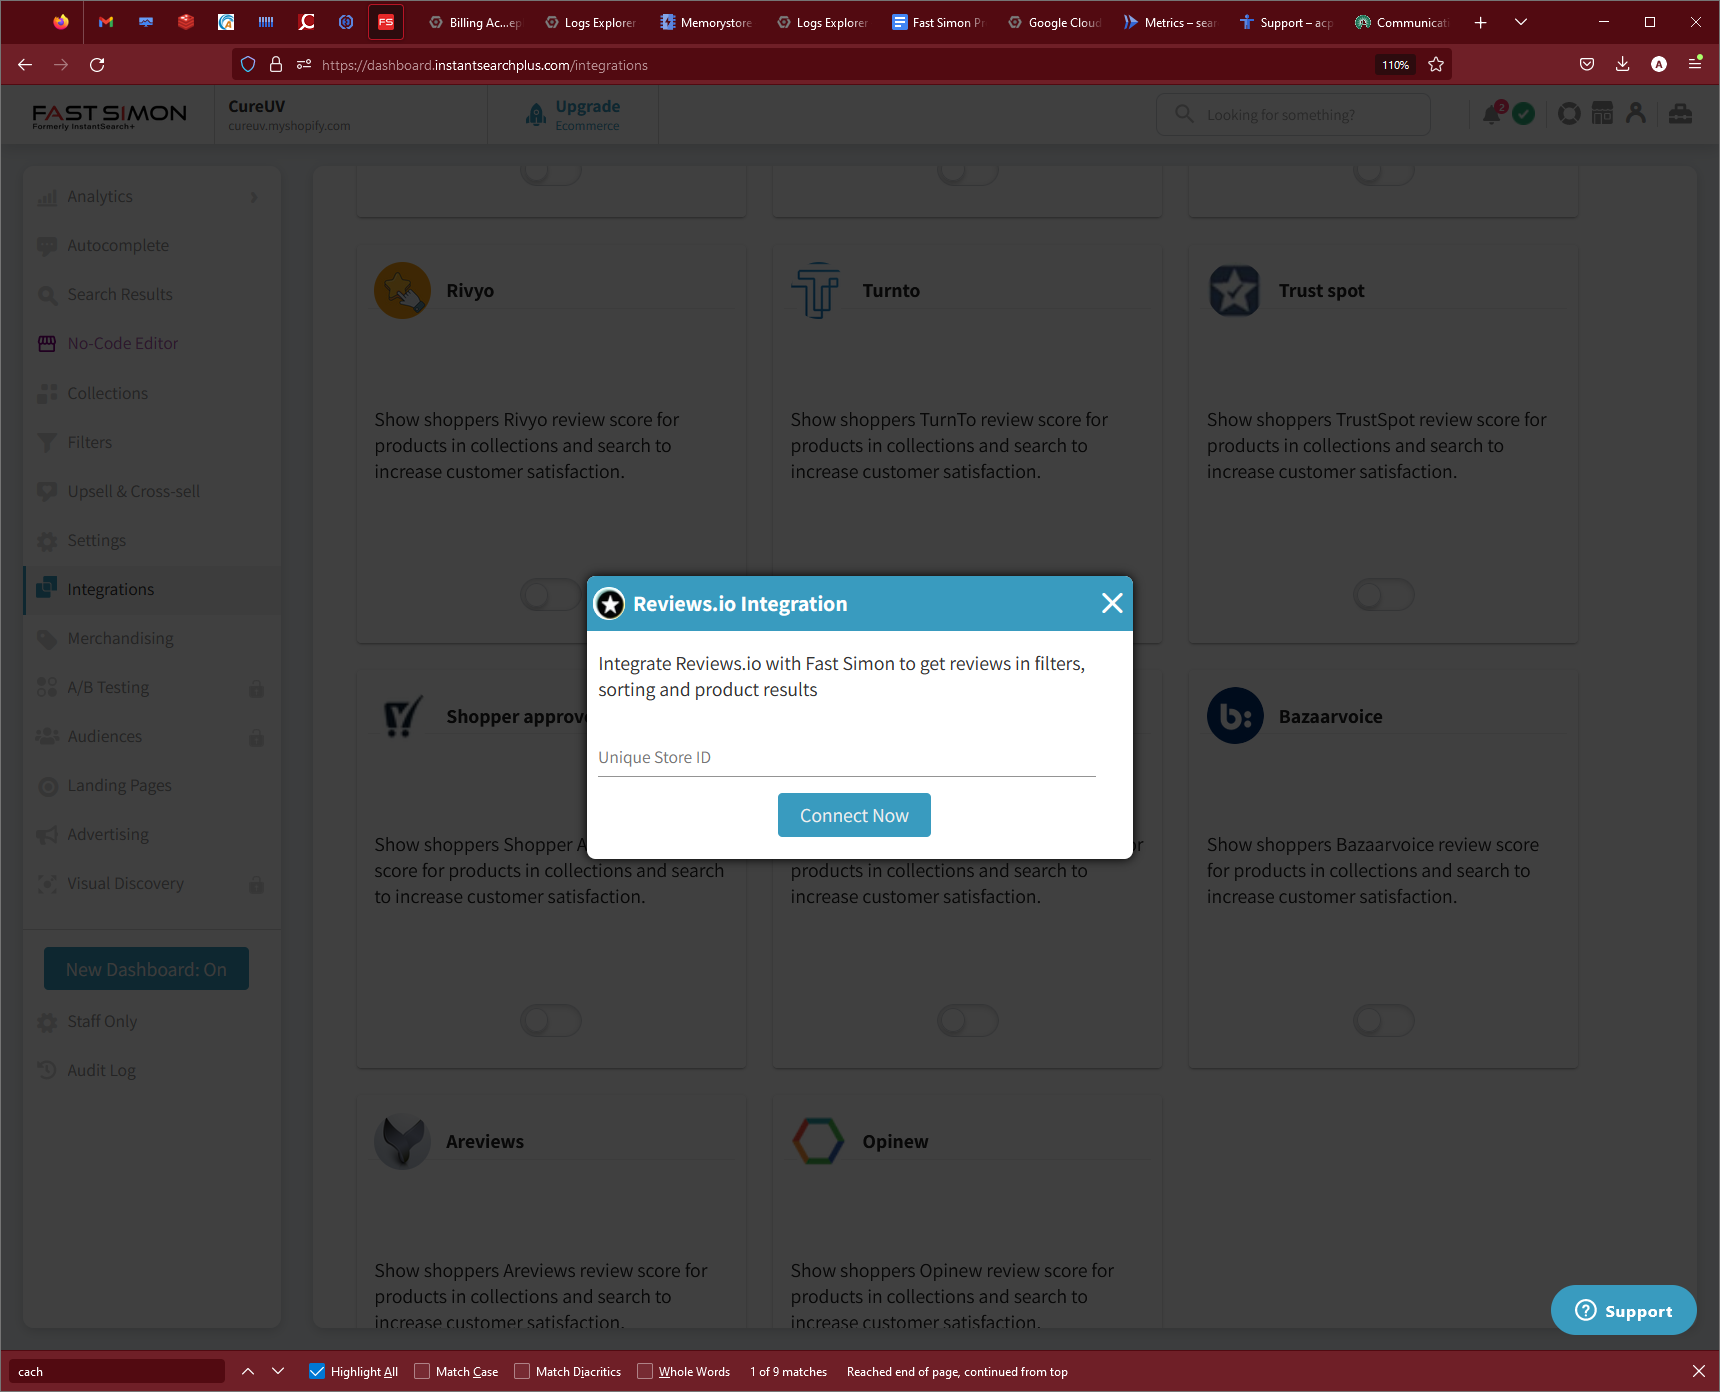Open the list all tabs dropdown arrow
The image size is (1720, 1392).
point(1521,22)
